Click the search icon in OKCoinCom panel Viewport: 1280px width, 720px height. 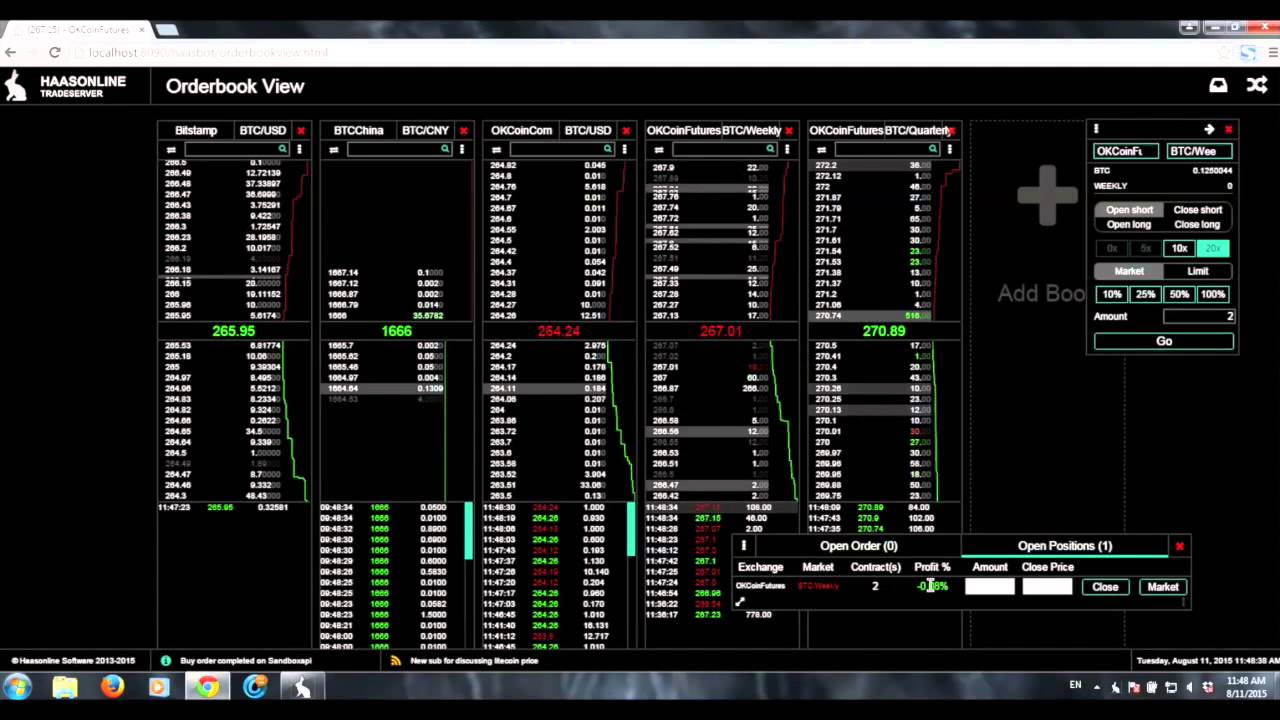[608, 149]
